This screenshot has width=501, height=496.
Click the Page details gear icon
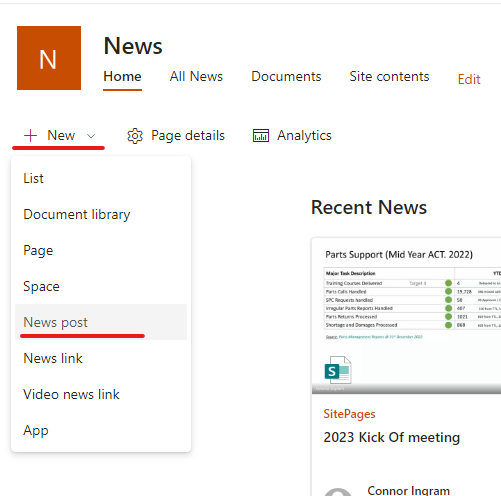coord(135,136)
